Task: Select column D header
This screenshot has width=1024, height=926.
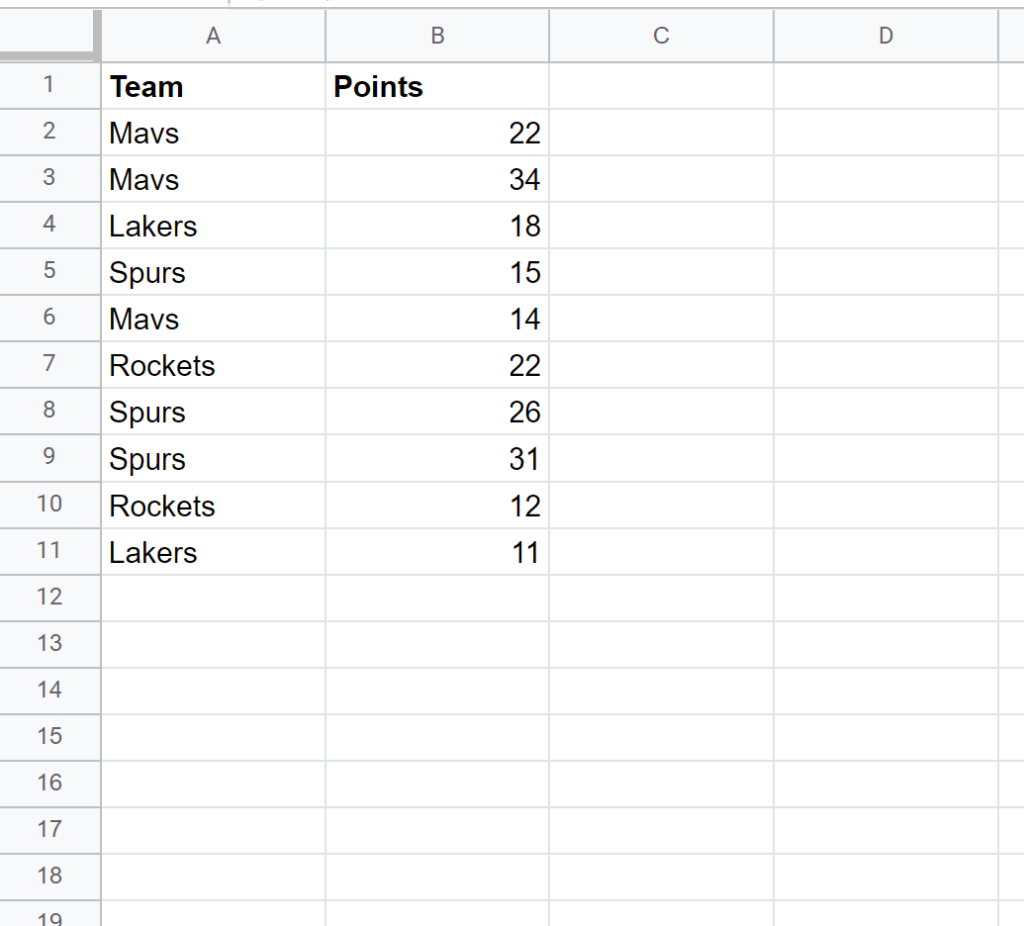Action: point(884,36)
